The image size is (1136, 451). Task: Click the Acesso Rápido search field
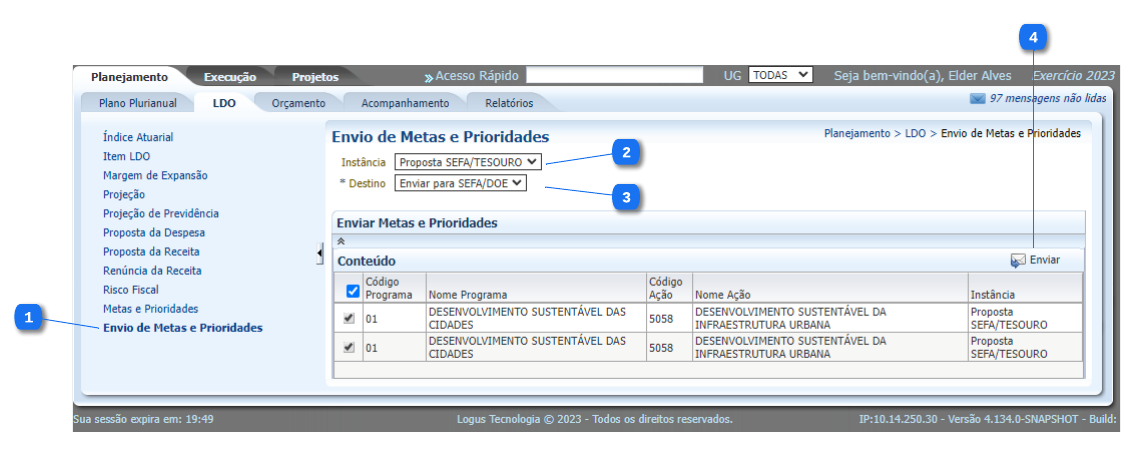click(614, 75)
